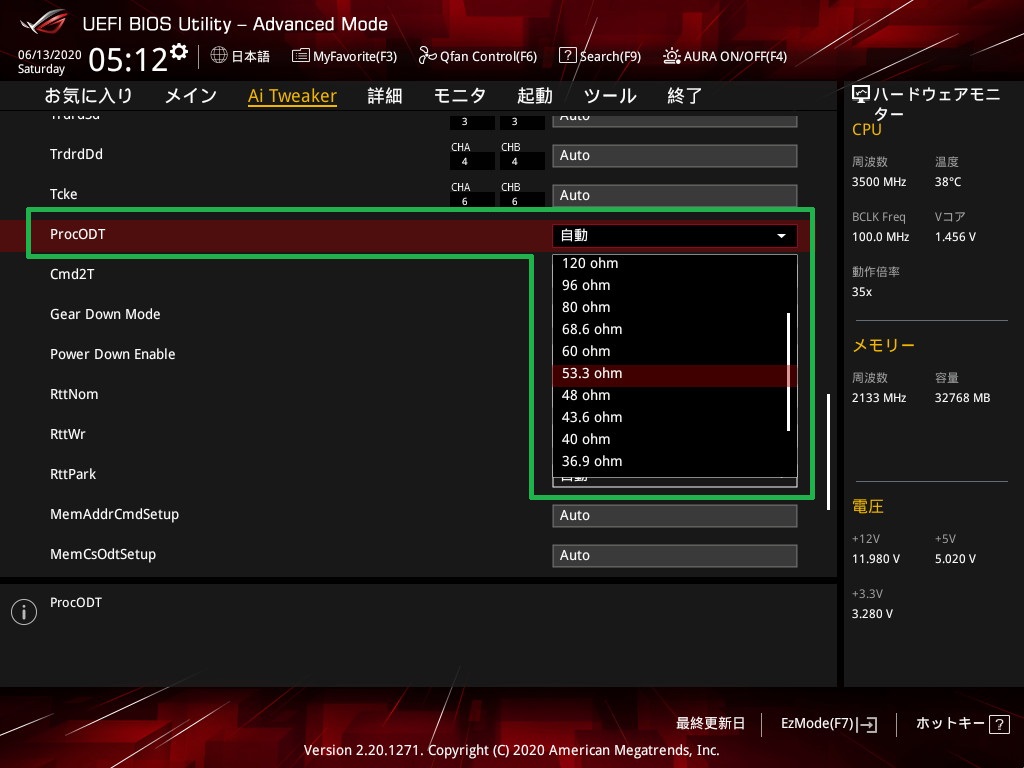Collapse the ProcODT dropdown arrow
Screen dimensions: 1024x768
point(781,236)
